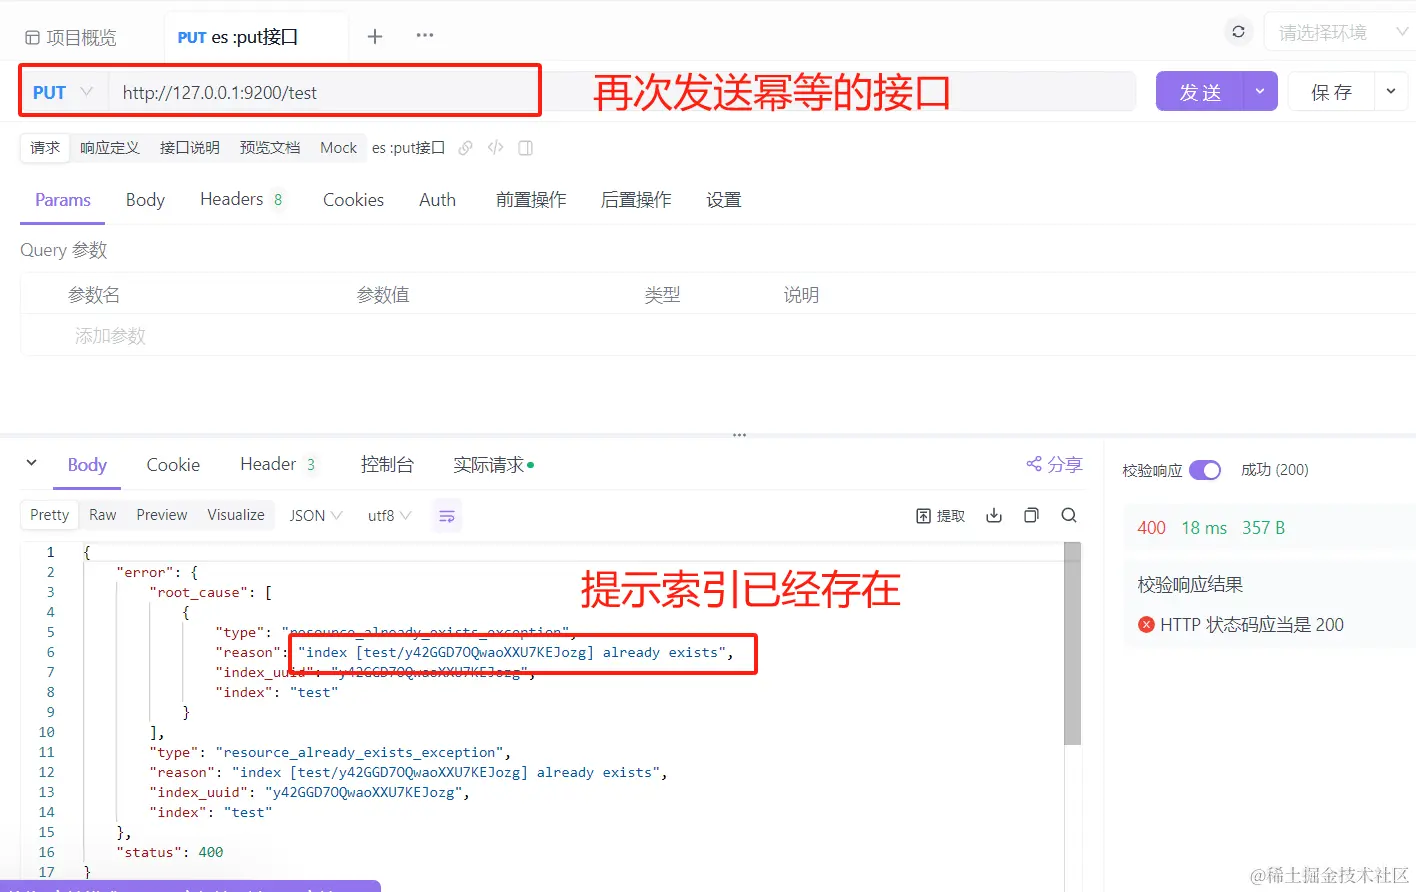
Task: Open the more tabs ellipsis menu
Action: coord(425,35)
